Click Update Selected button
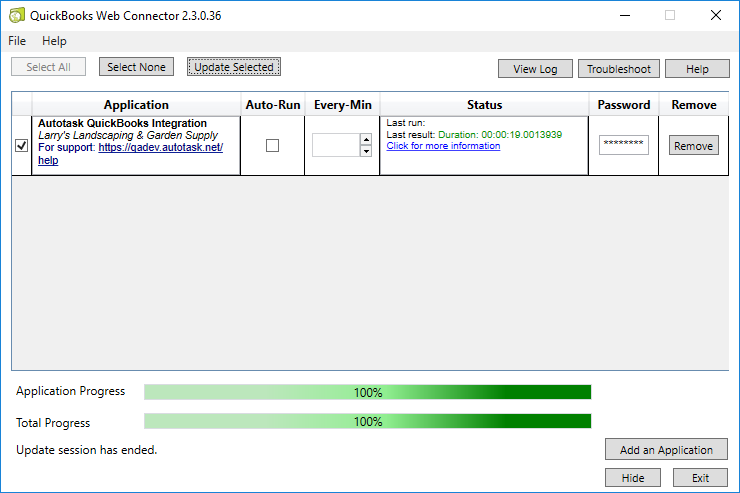This screenshot has height=493, width=740. (234, 67)
